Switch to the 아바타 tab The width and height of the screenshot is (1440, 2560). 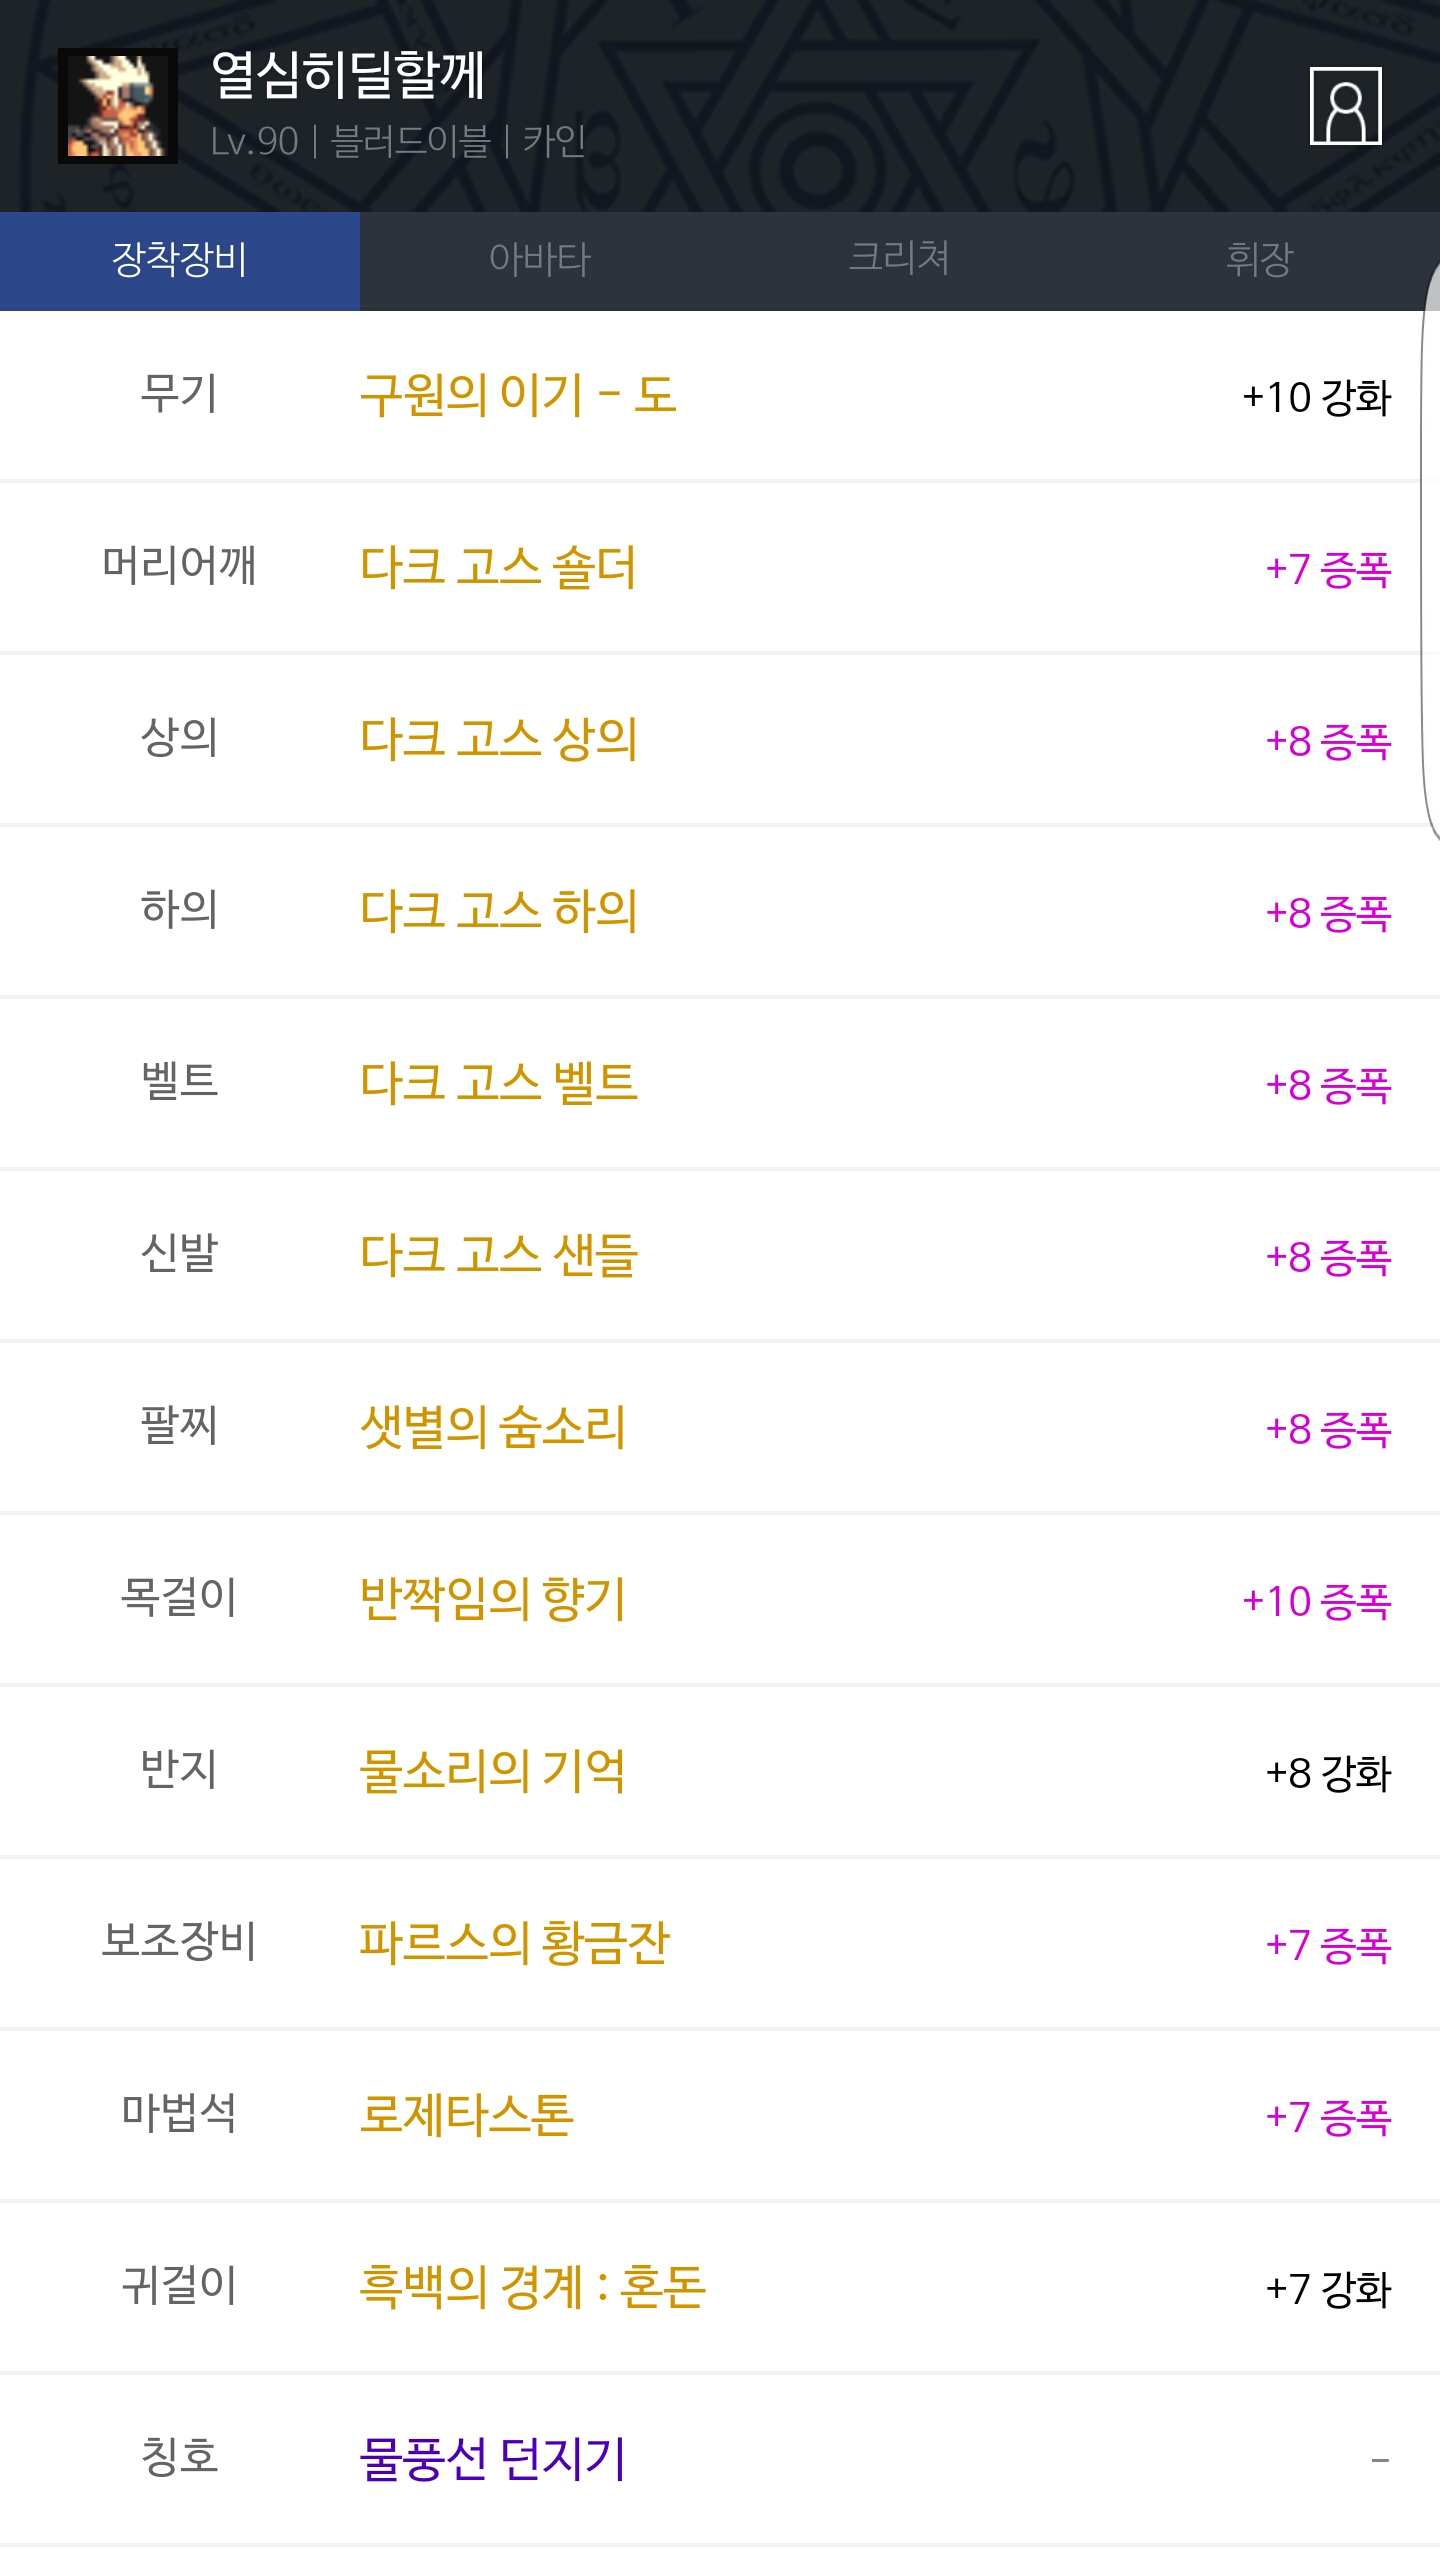point(540,260)
